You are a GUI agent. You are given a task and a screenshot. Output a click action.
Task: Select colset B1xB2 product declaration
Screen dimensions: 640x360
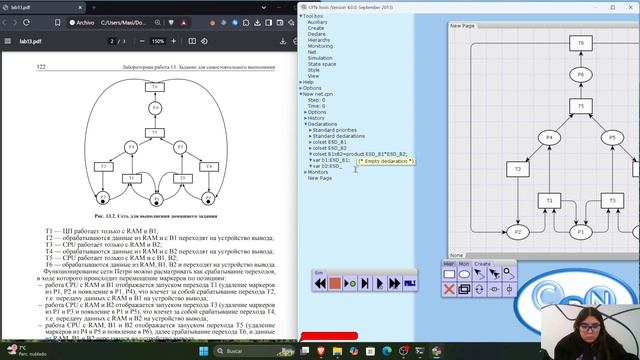[x=360, y=154]
